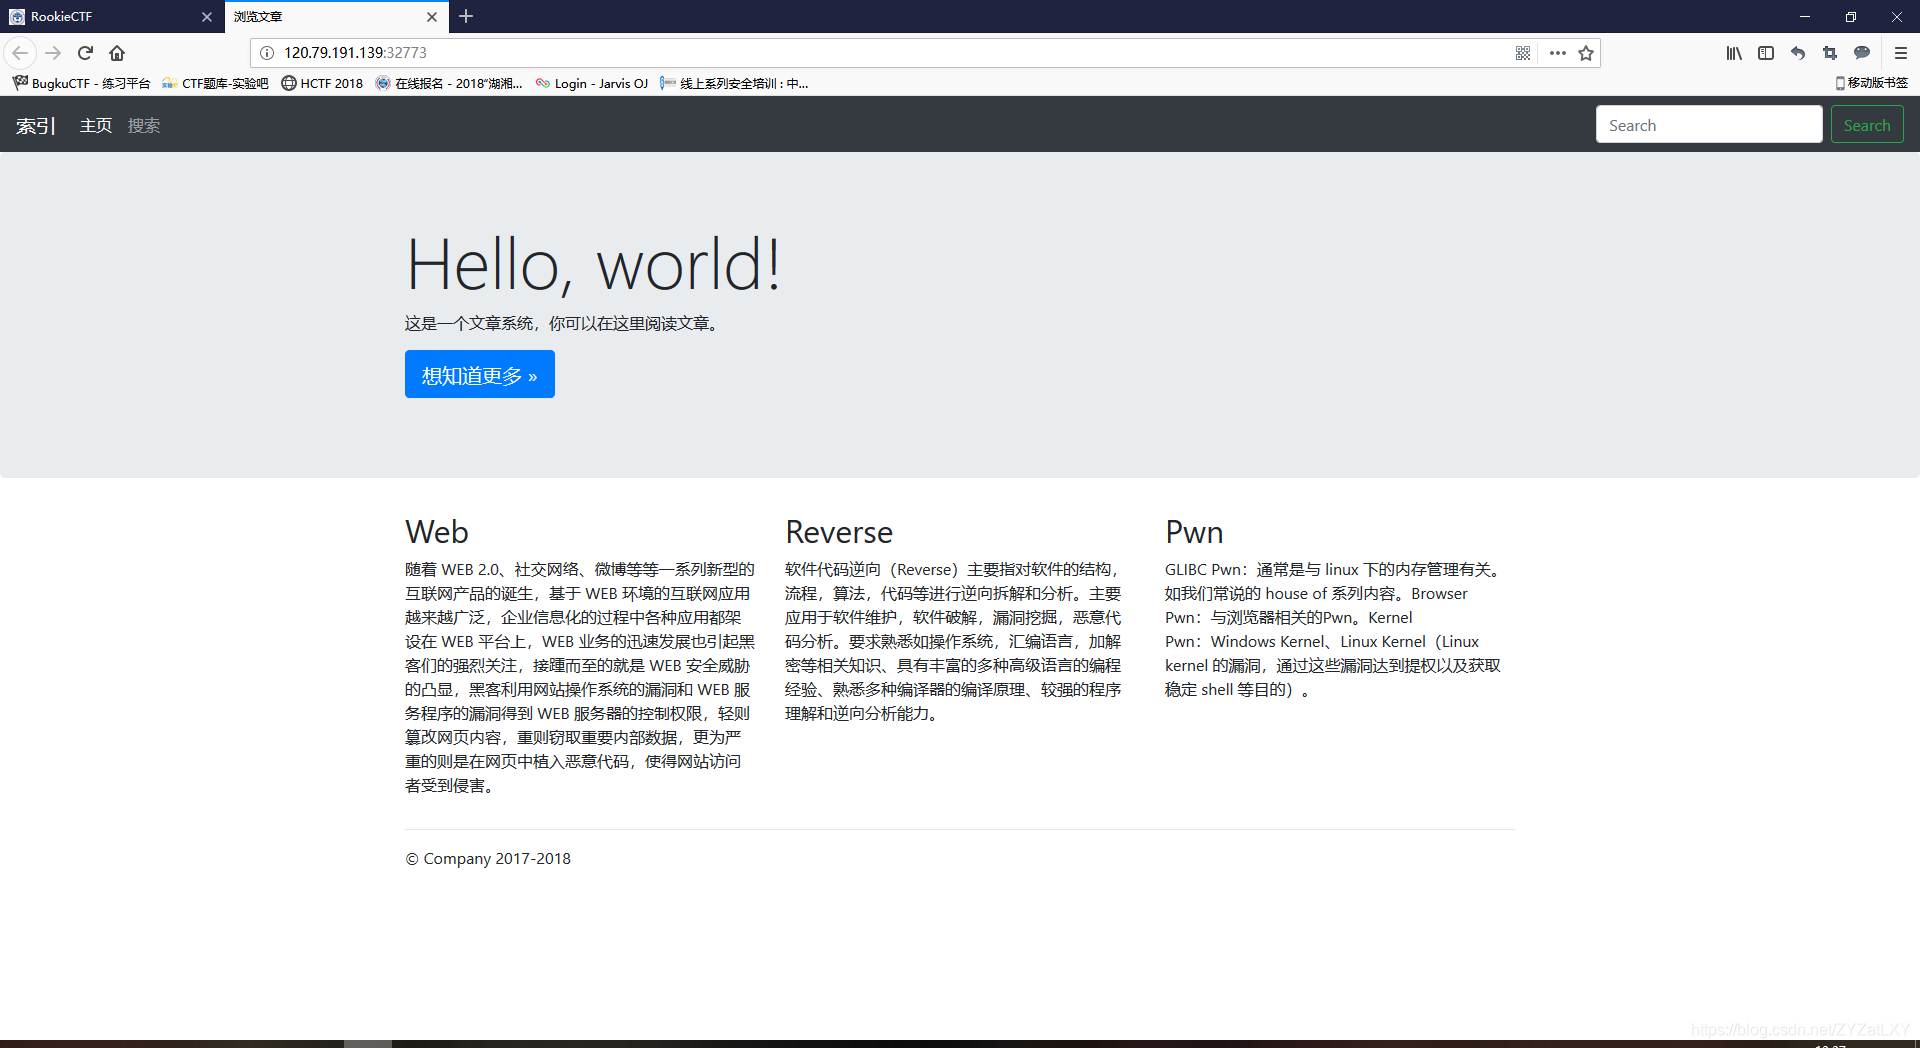This screenshot has height=1048, width=1920.
Task: Bookmark this page with the star icon
Action: 1586,53
